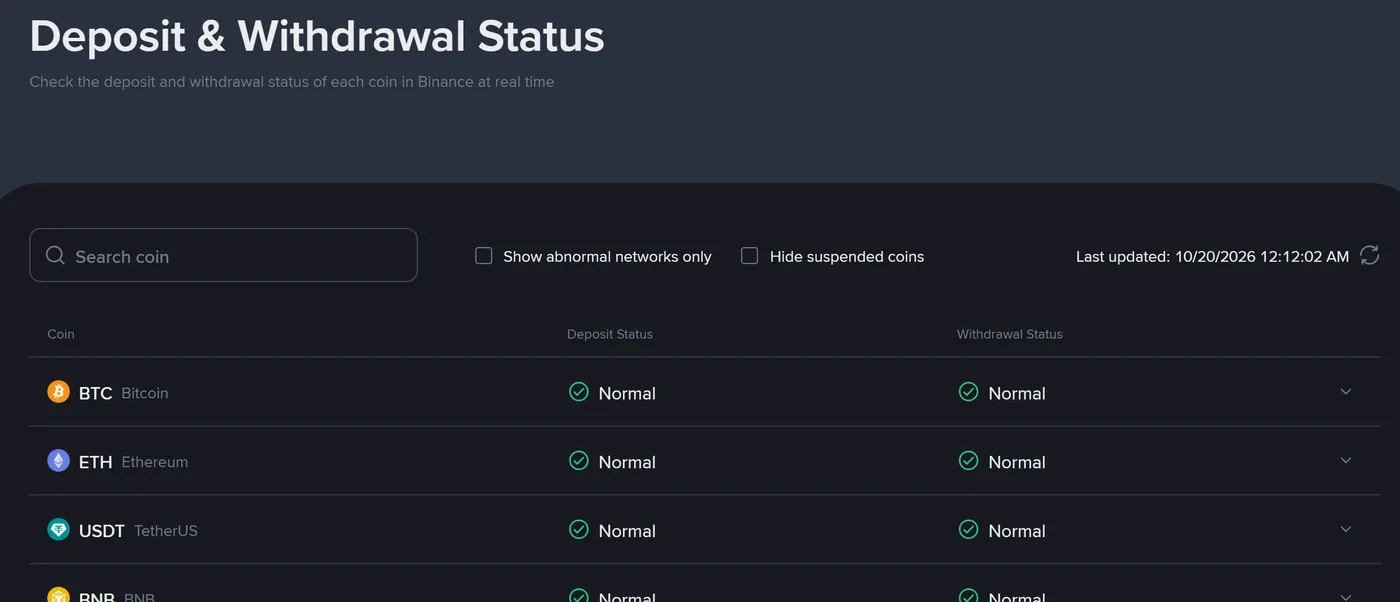This screenshot has width=1400, height=602.
Task: Tick the Hide suspended coins checkbox
Action: tap(749, 256)
